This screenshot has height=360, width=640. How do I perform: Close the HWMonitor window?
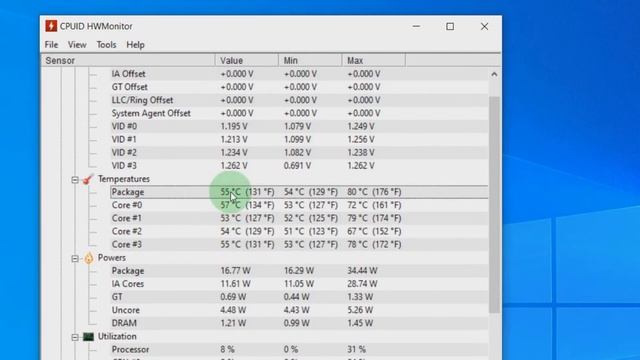coord(484,27)
